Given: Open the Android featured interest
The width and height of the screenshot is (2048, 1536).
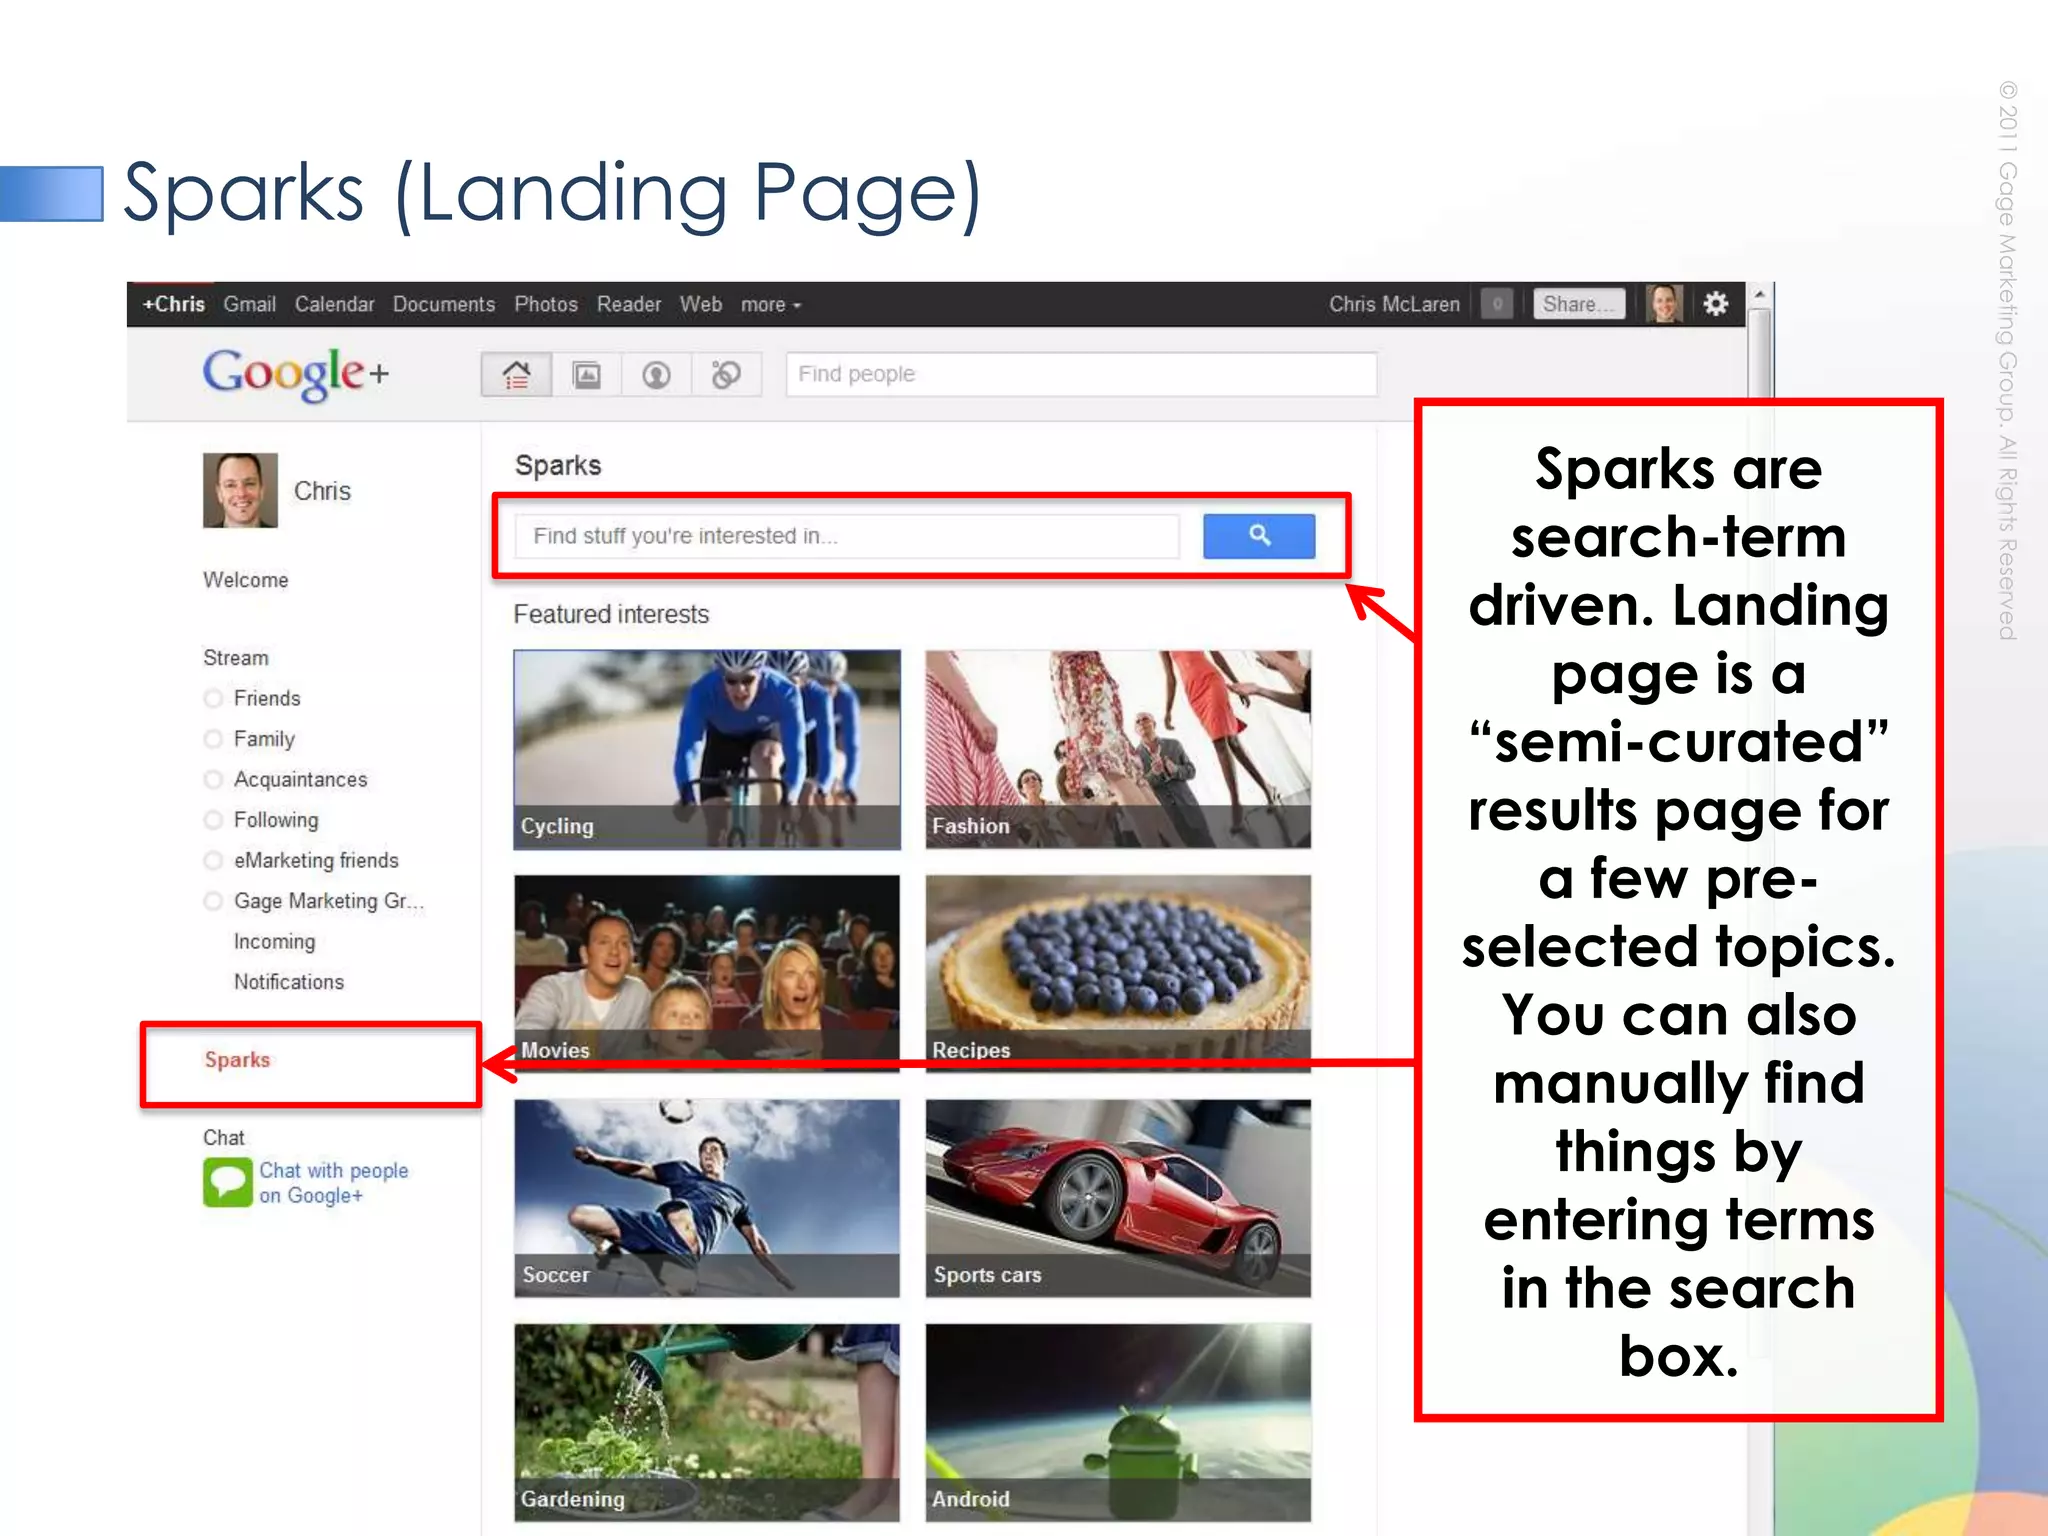Looking at the screenshot, I should click(x=1118, y=1422).
